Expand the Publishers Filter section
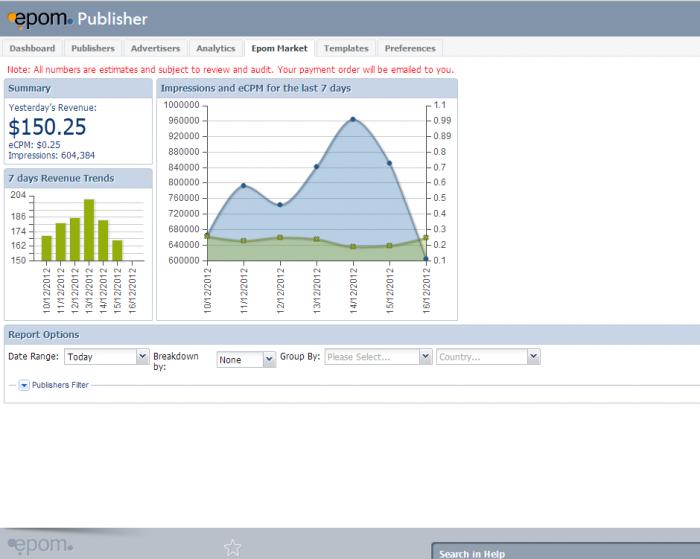This screenshot has width=700, height=559. coord(24,385)
